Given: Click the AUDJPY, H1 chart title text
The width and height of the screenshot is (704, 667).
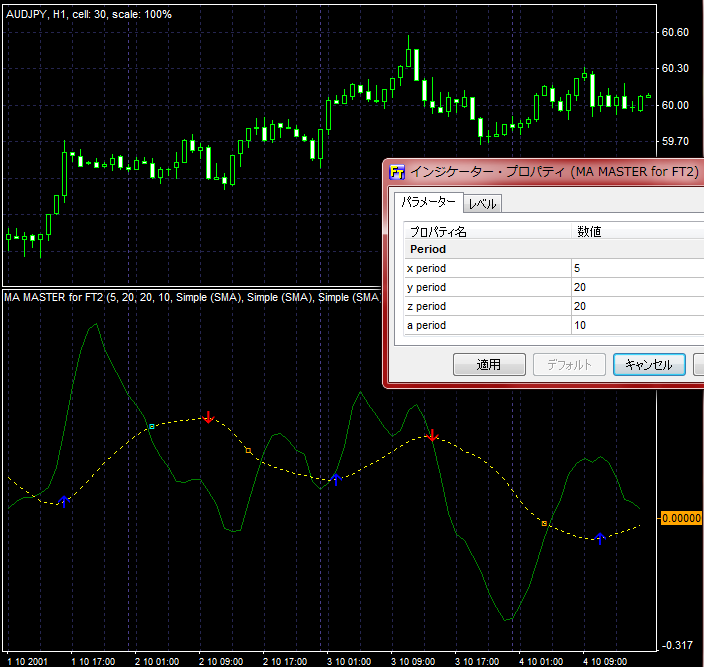Looking at the screenshot, I should pos(89,14).
